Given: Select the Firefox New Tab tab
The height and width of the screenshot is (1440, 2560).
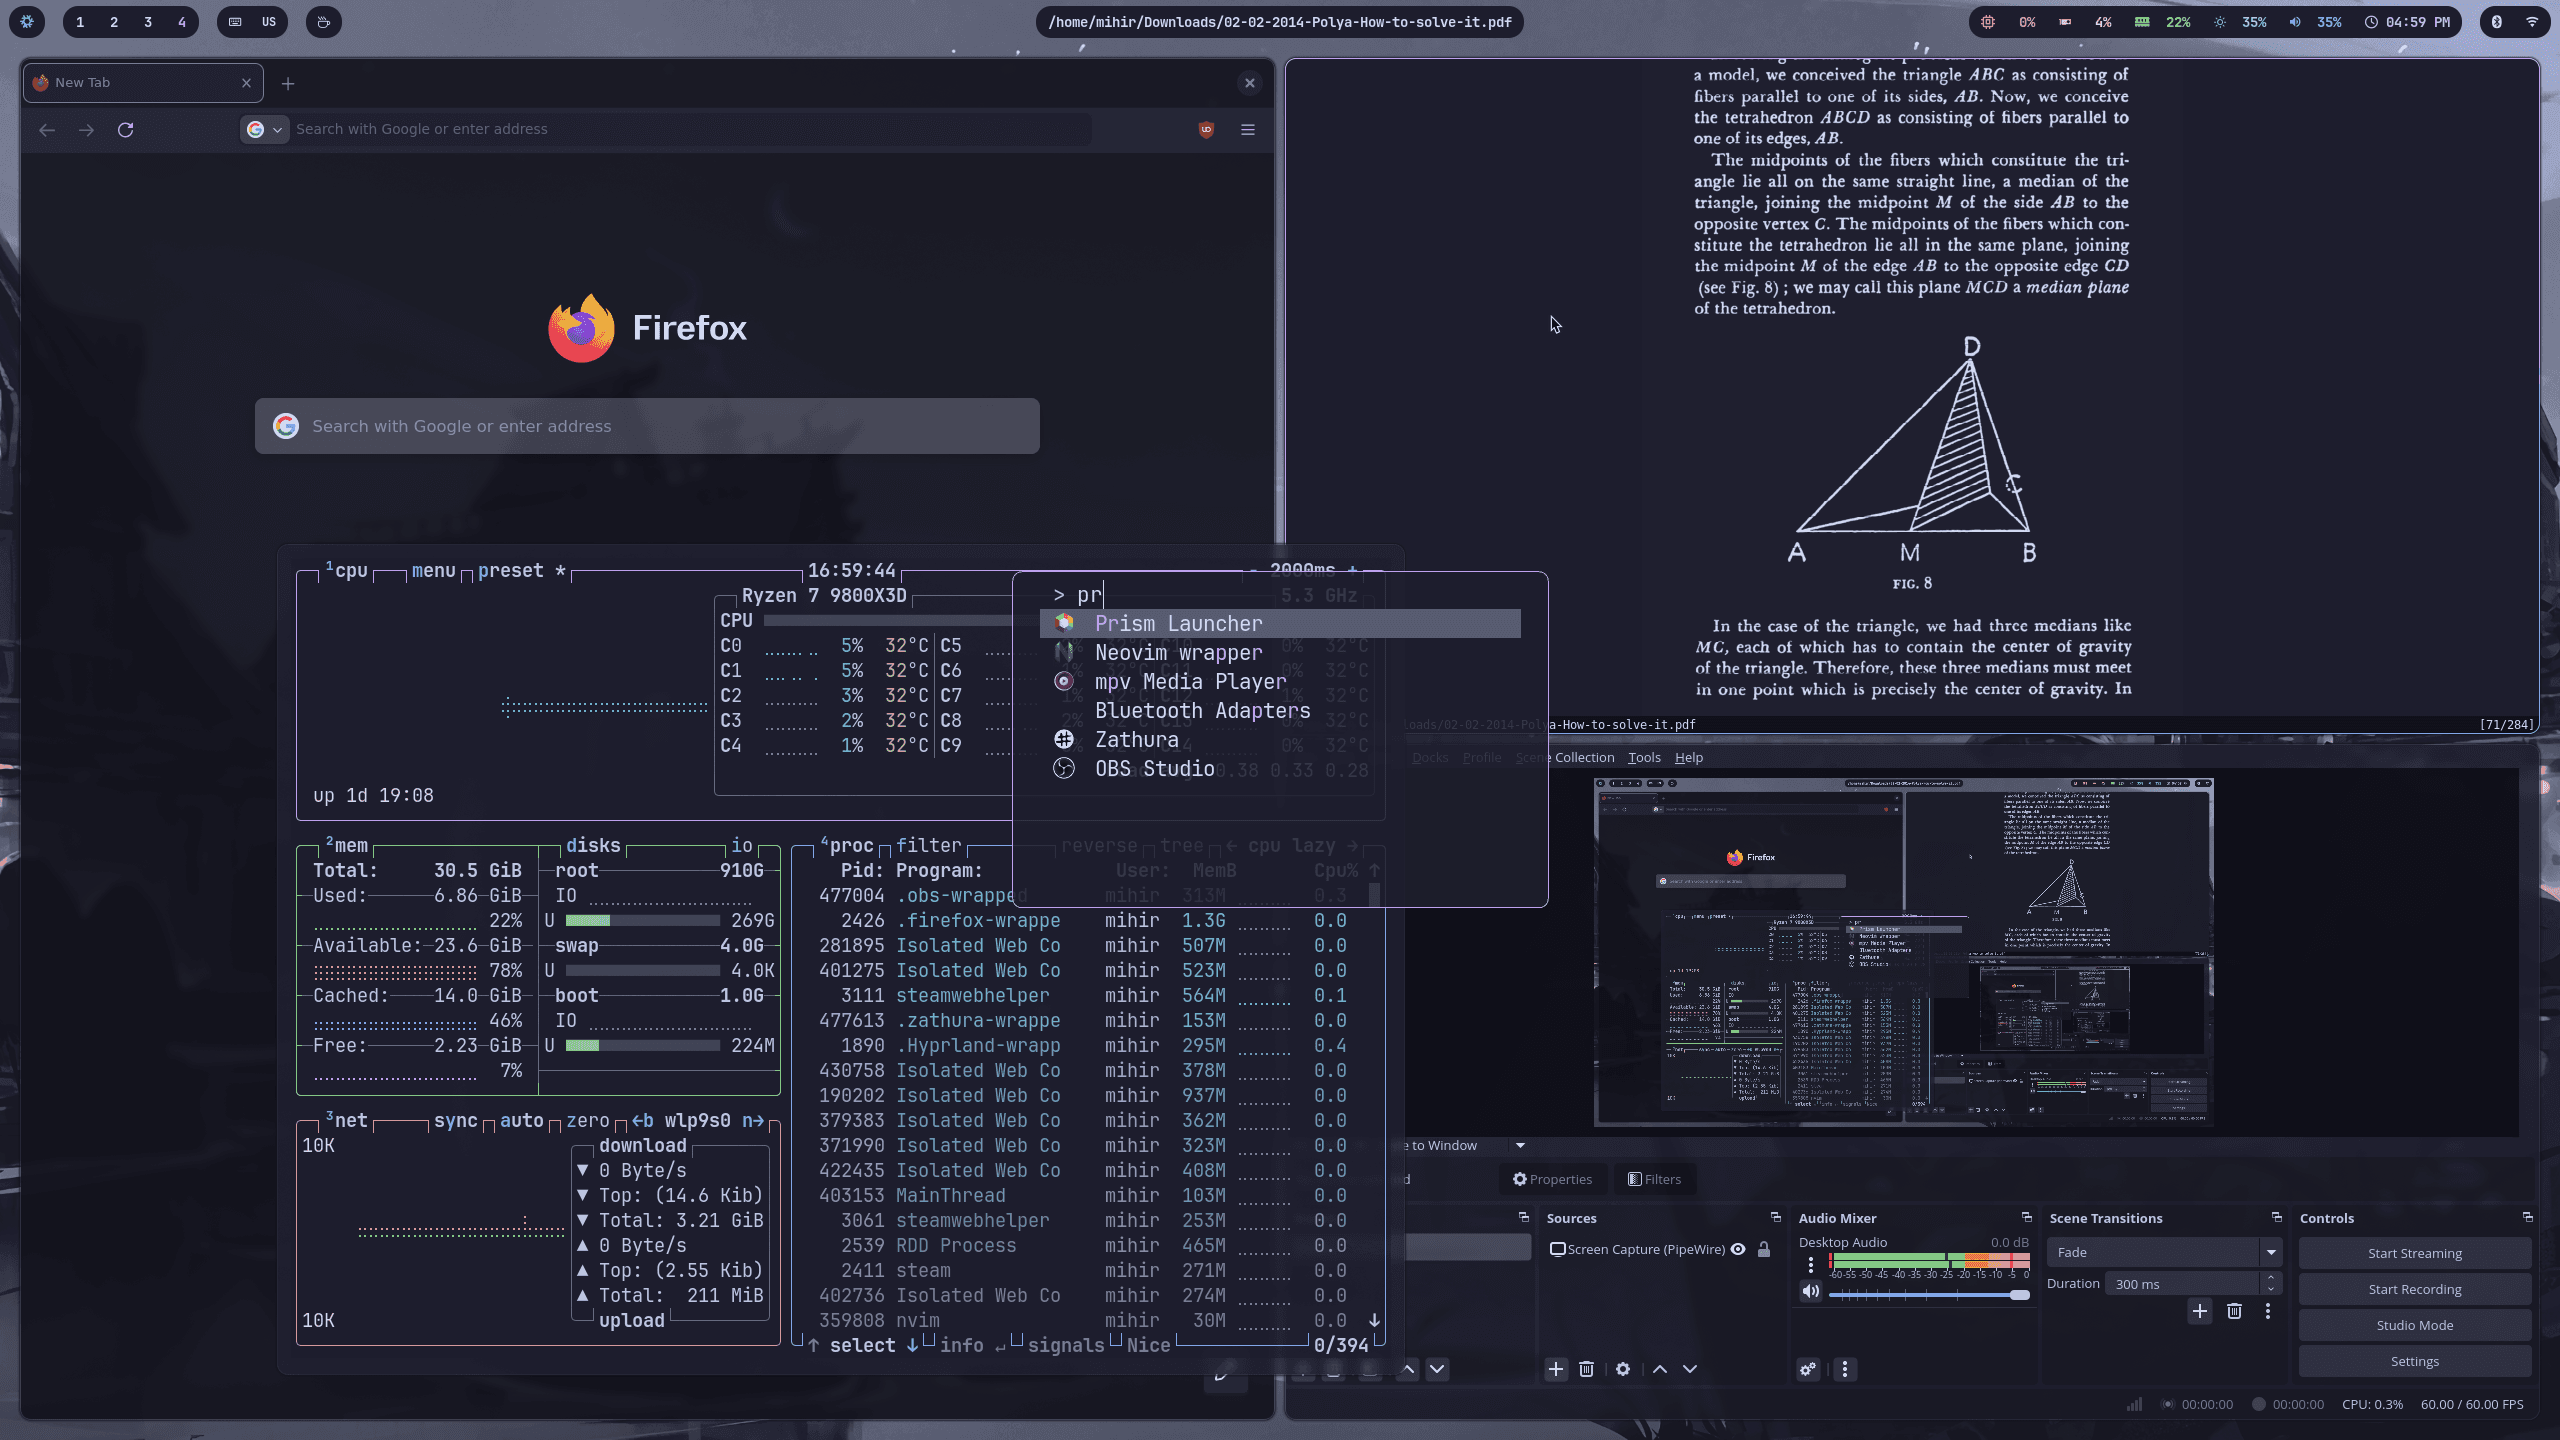Looking at the screenshot, I should click(x=144, y=83).
